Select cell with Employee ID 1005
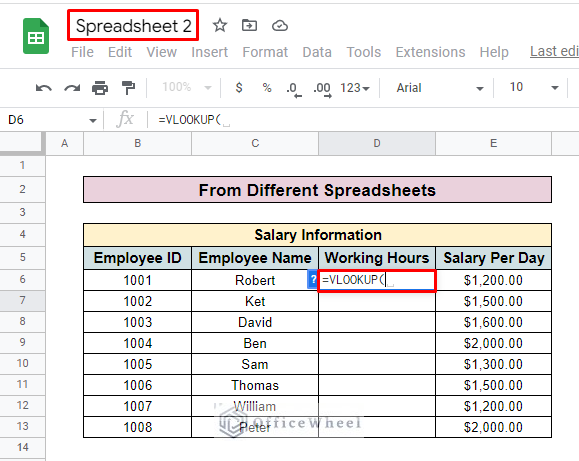The image size is (579, 461). tap(137, 365)
